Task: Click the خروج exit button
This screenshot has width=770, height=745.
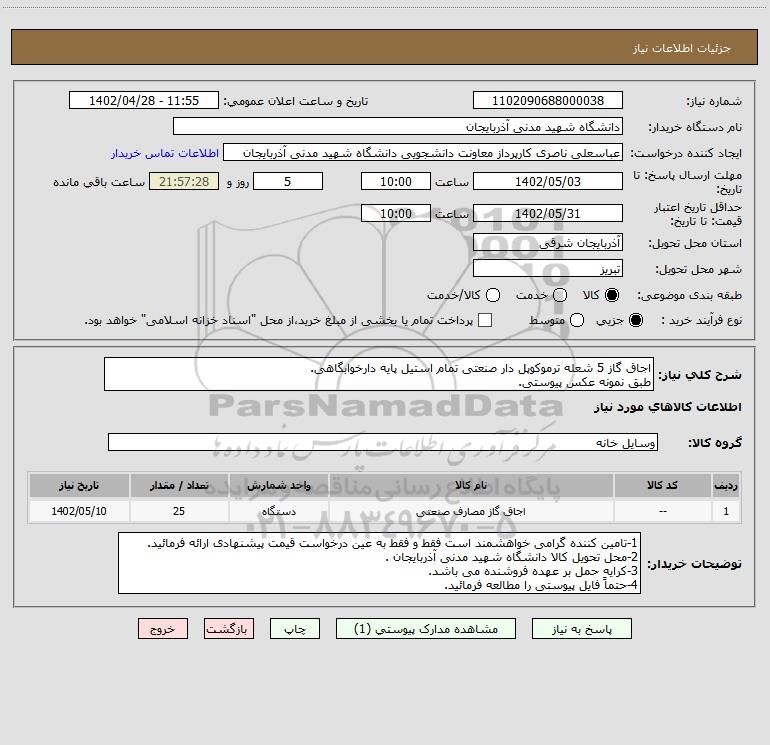Action: click(x=163, y=629)
